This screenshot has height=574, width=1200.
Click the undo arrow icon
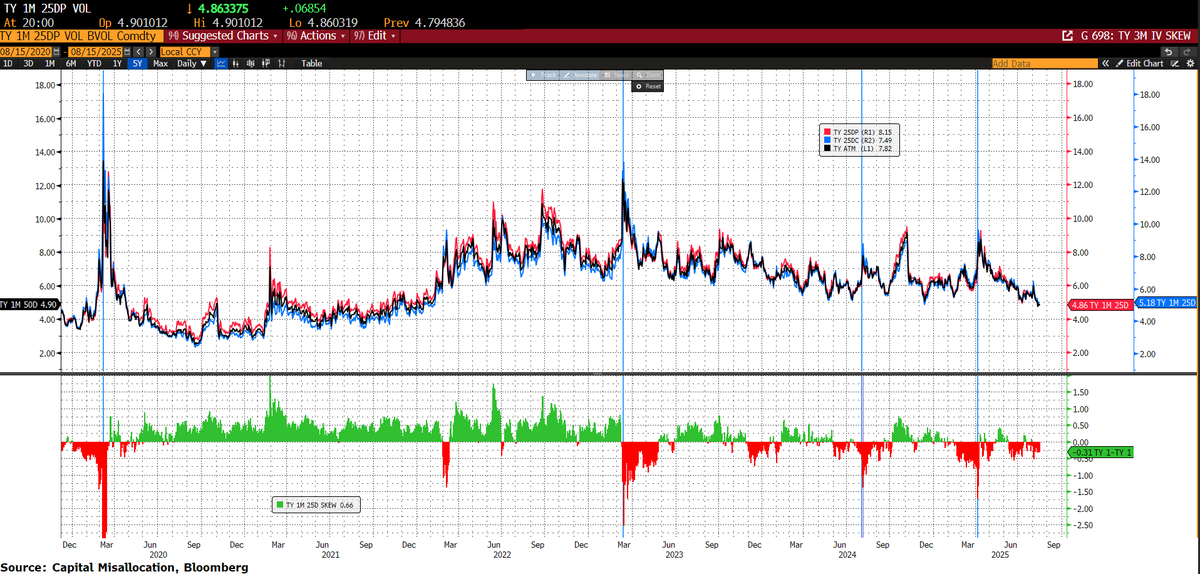click(x=1169, y=51)
